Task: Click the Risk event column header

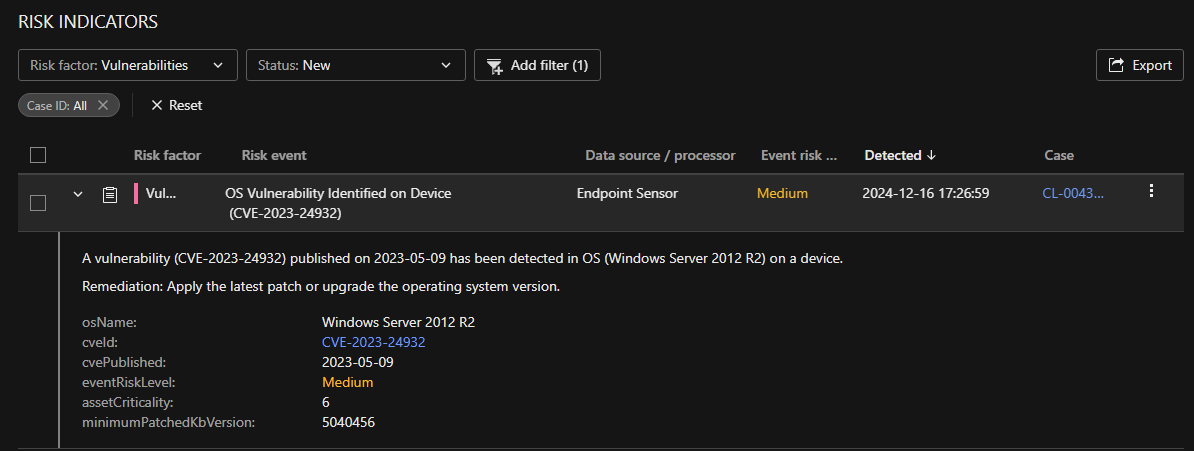Action: tap(274, 155)
